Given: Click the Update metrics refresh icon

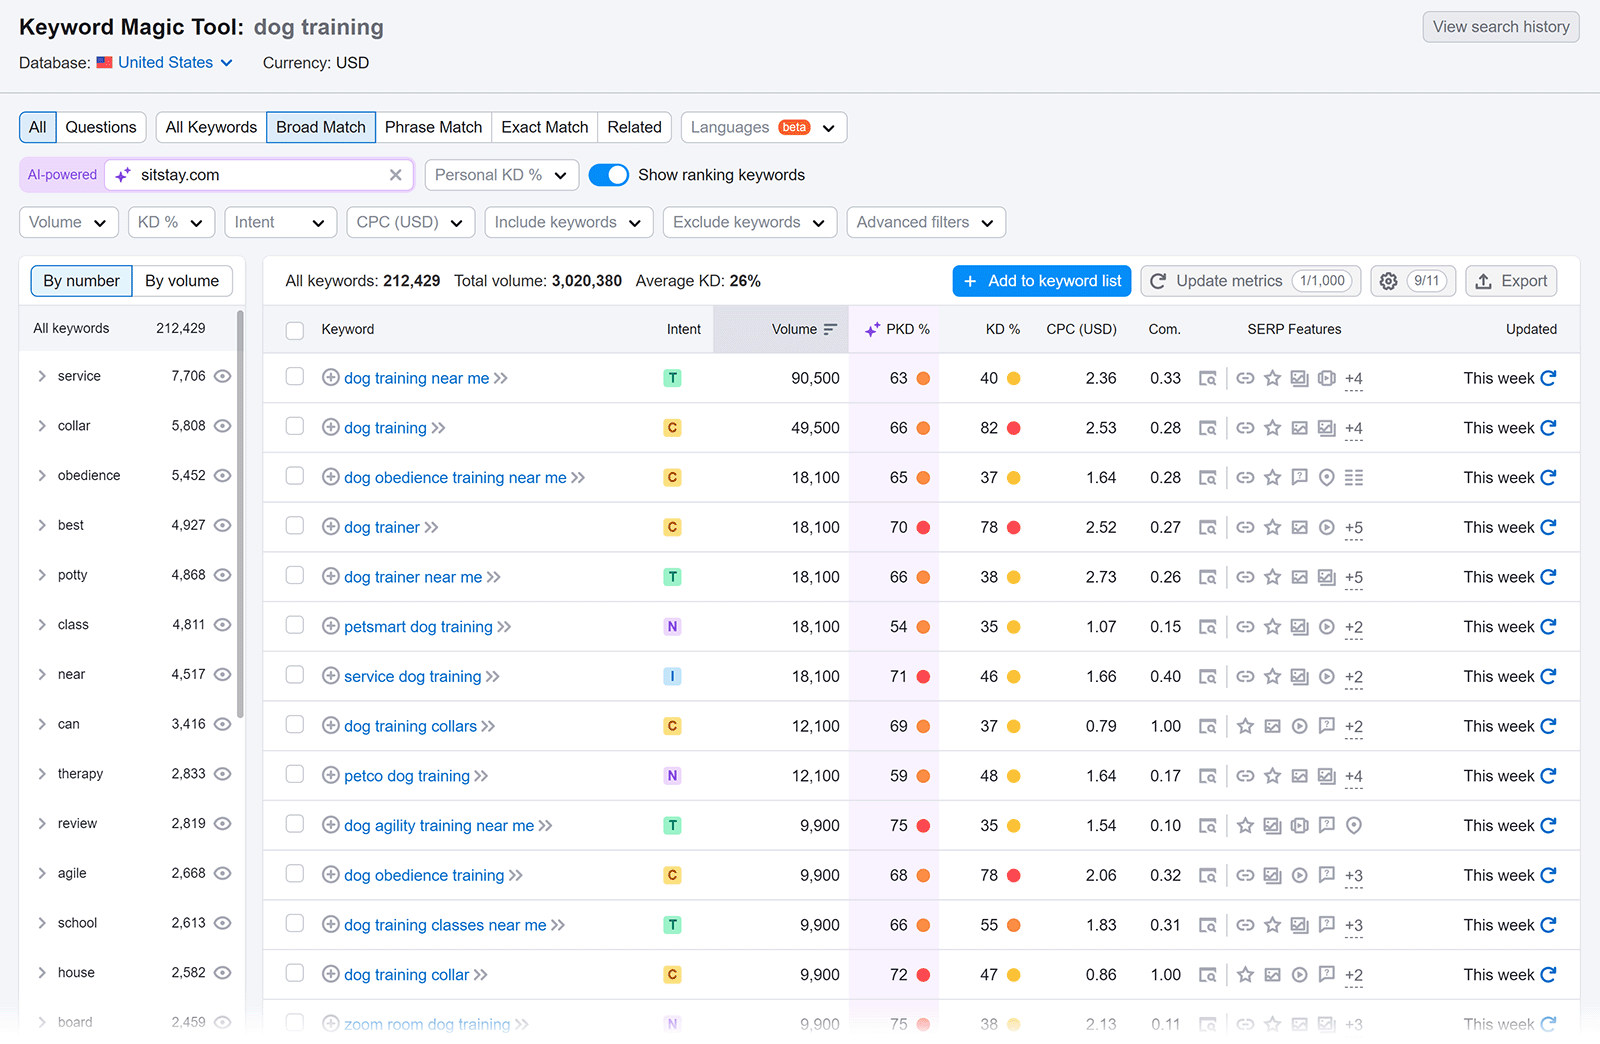Looking at the screenshot, I should 1158,281.
